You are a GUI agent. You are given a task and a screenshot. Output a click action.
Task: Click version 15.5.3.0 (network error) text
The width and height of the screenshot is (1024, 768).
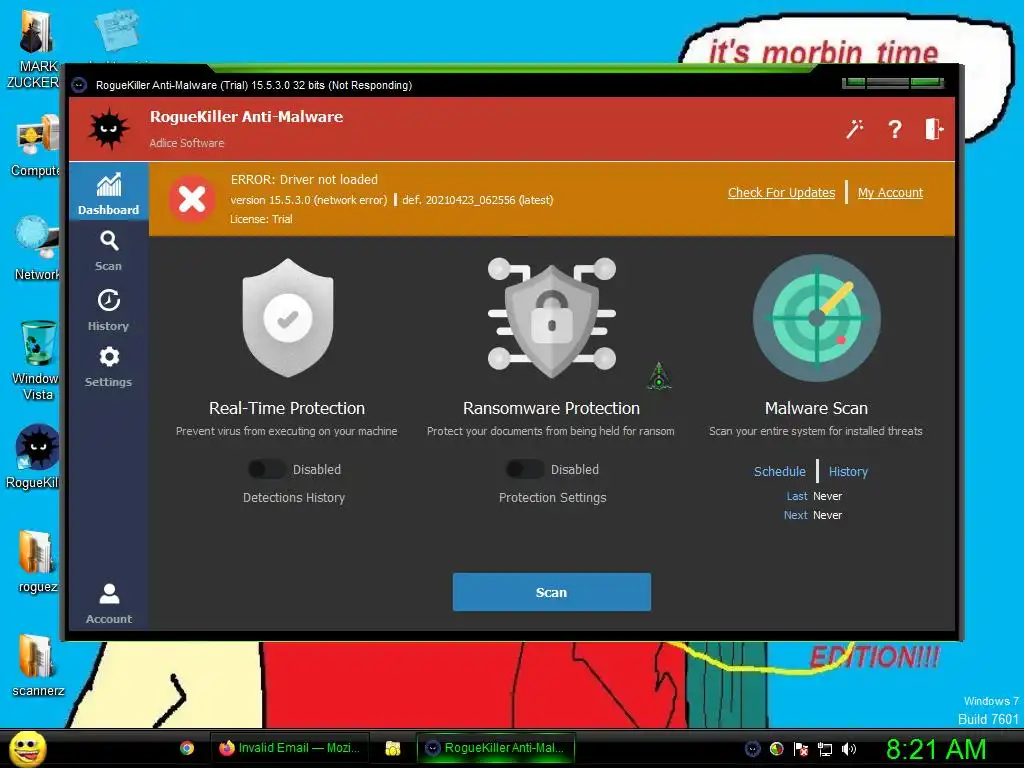[308, 200]
